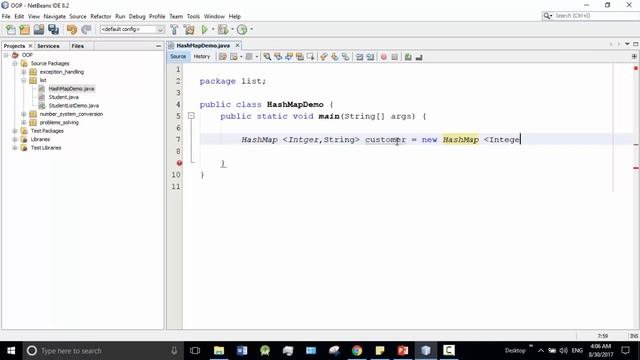
Task: Switch to the History editor view
Action: coord(202,57)
